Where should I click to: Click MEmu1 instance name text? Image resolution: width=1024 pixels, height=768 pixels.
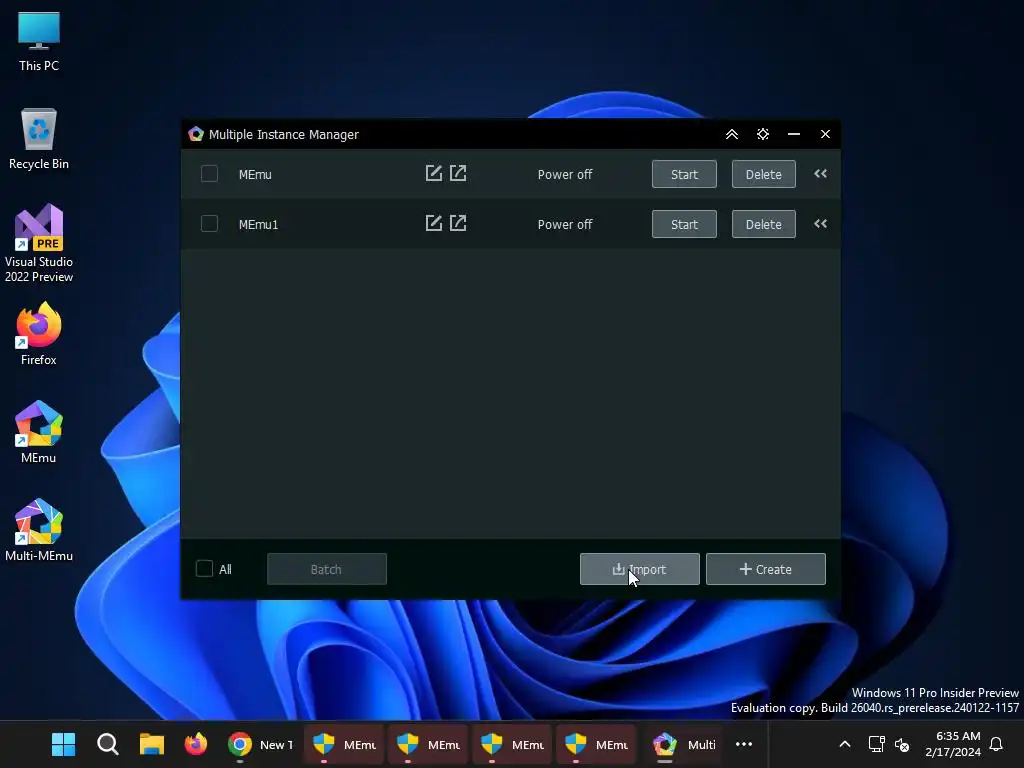(259, 225)
